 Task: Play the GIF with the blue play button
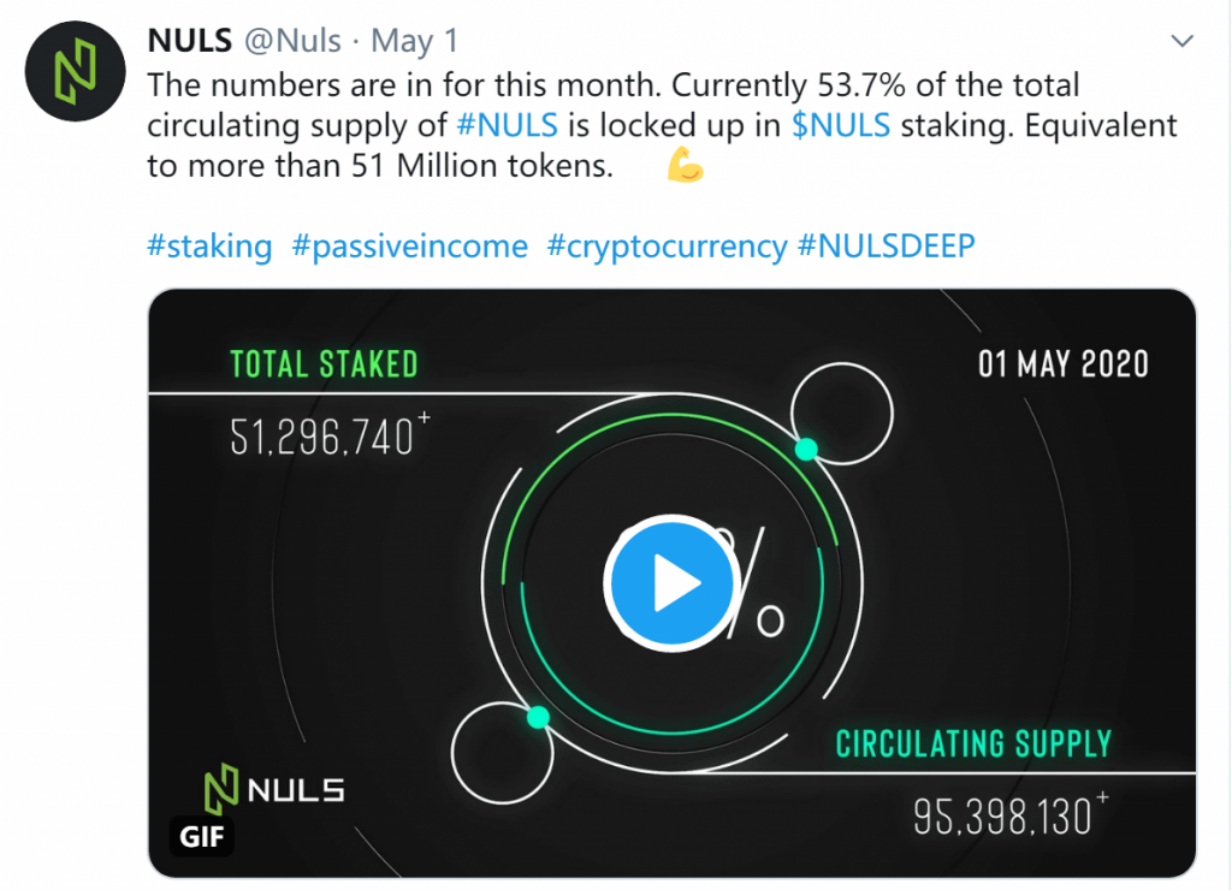click(670, 584)
